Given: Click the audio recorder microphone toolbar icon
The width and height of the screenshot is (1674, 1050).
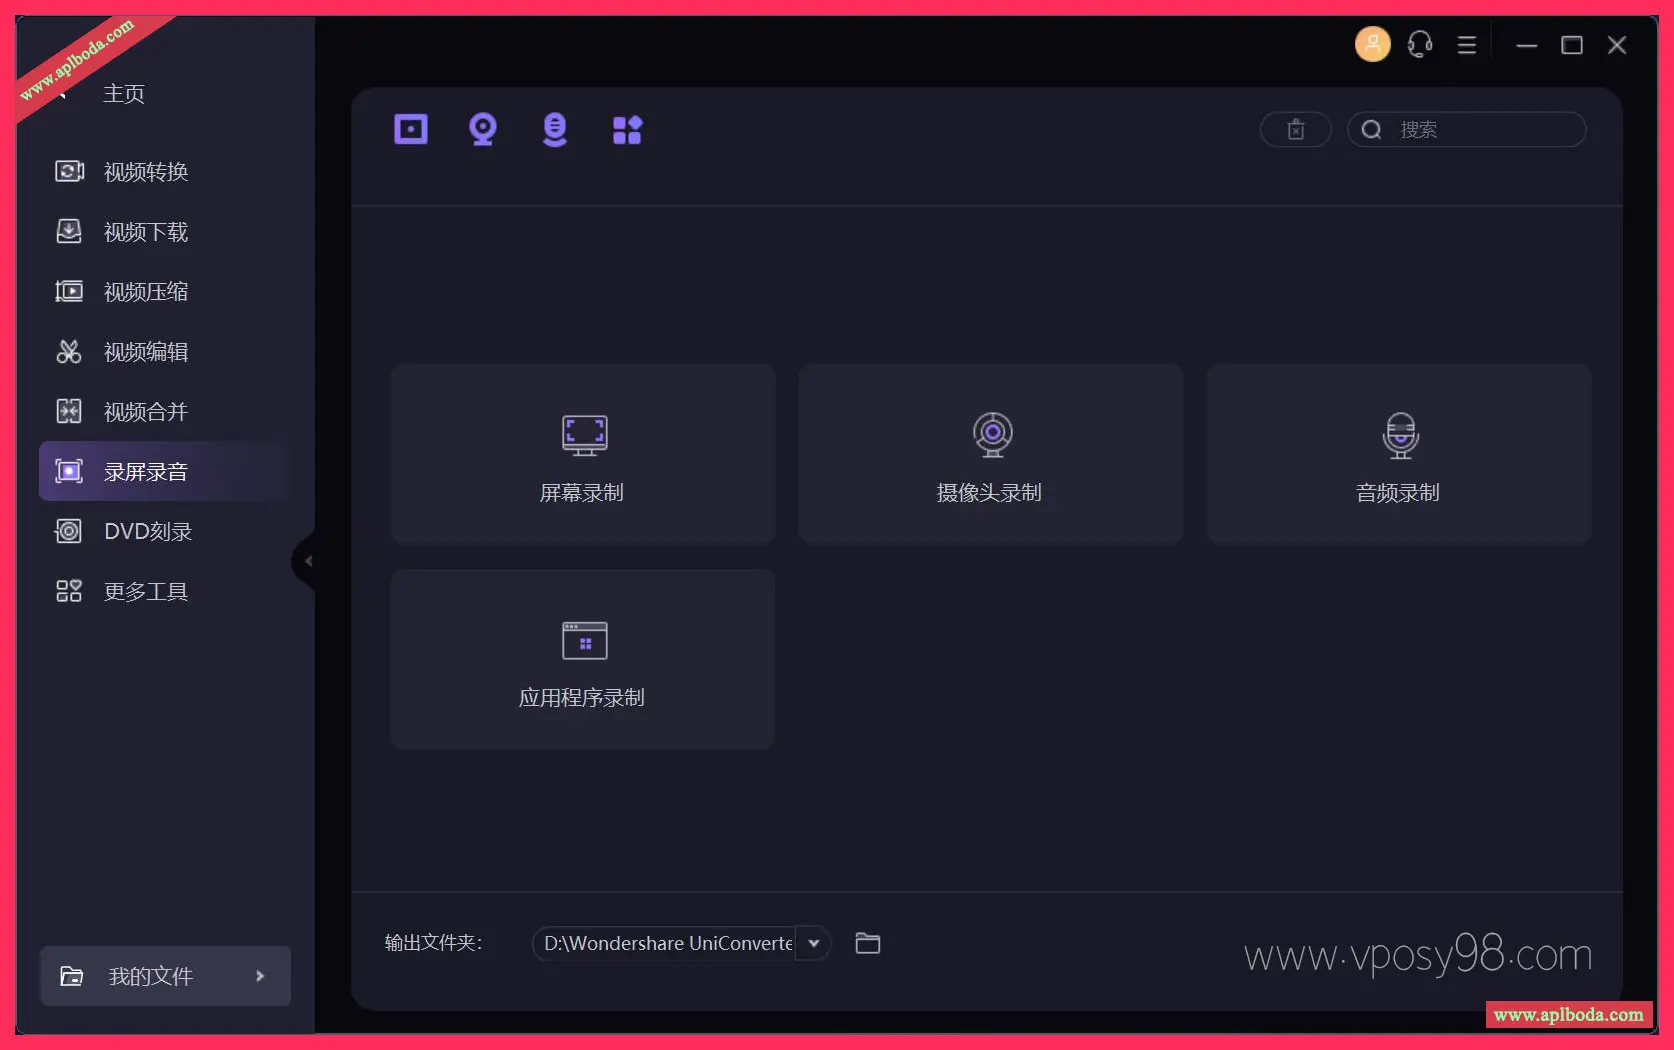Looking at the screenshot, I should coord(555,130).
